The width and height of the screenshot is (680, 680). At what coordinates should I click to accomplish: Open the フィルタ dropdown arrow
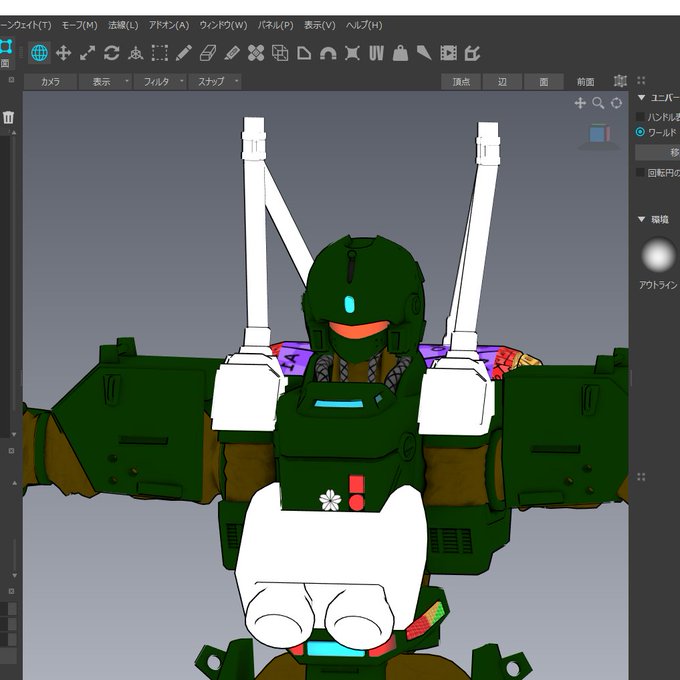[182, 81]
